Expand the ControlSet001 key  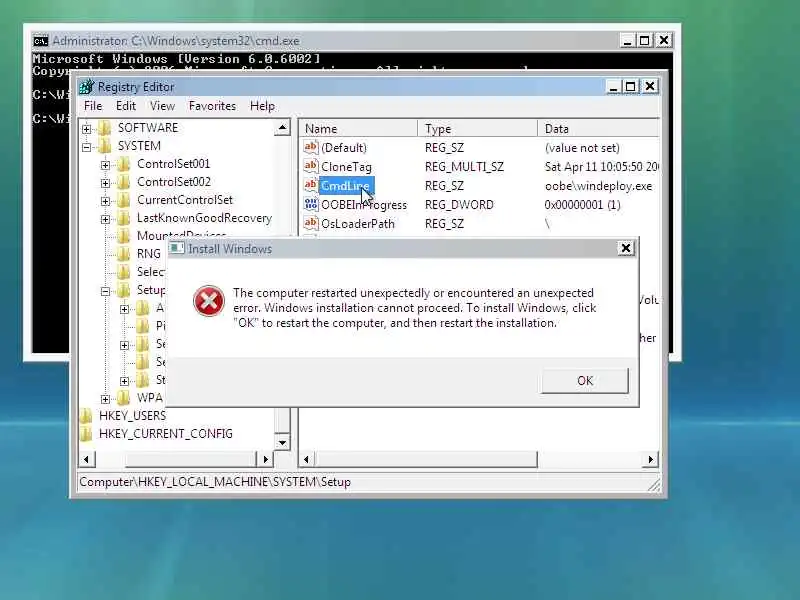point(105,165)
